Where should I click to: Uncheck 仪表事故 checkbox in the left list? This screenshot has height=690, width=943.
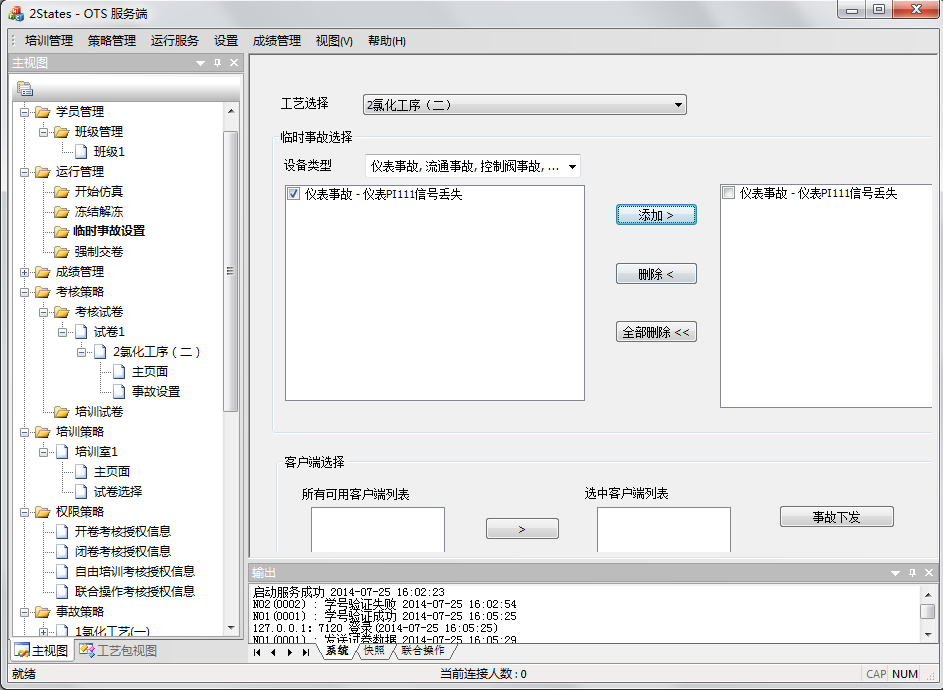[x=293, y=194]
